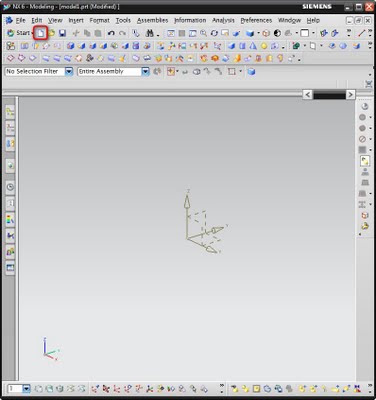Click the yellow sphere icon in second toolbar
Image resolution: width=376 pixels, height=400 pixels.
(264, 46)
